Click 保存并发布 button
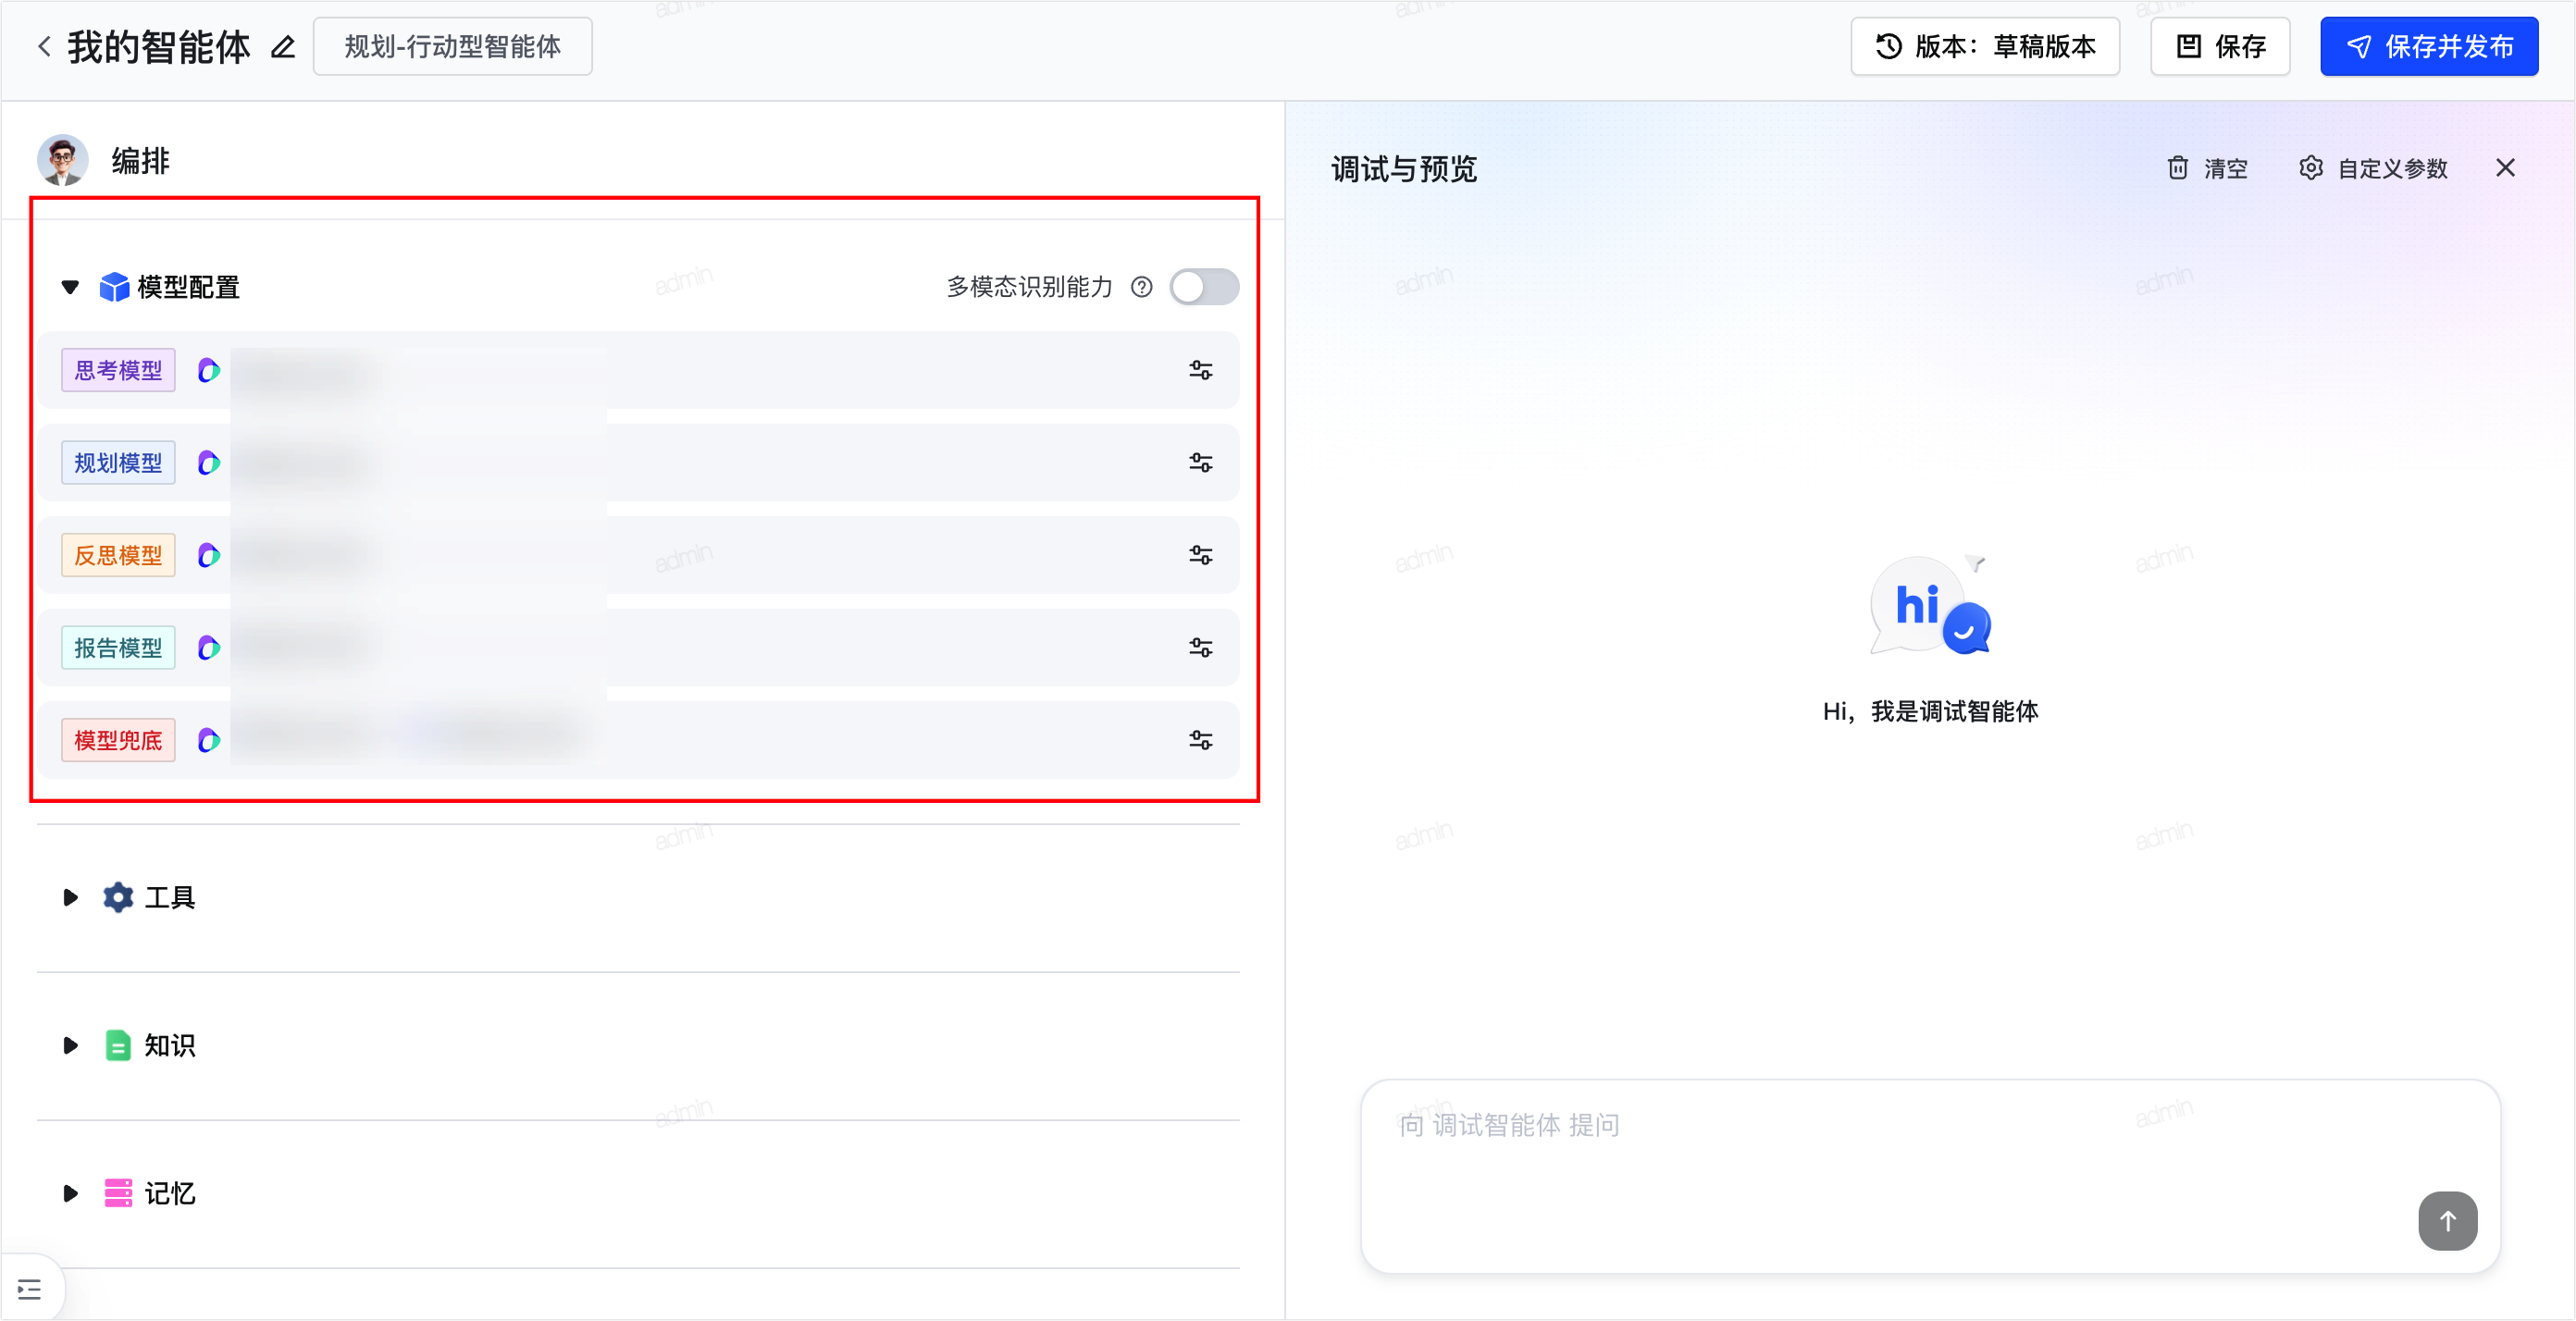 (2429, 46)
